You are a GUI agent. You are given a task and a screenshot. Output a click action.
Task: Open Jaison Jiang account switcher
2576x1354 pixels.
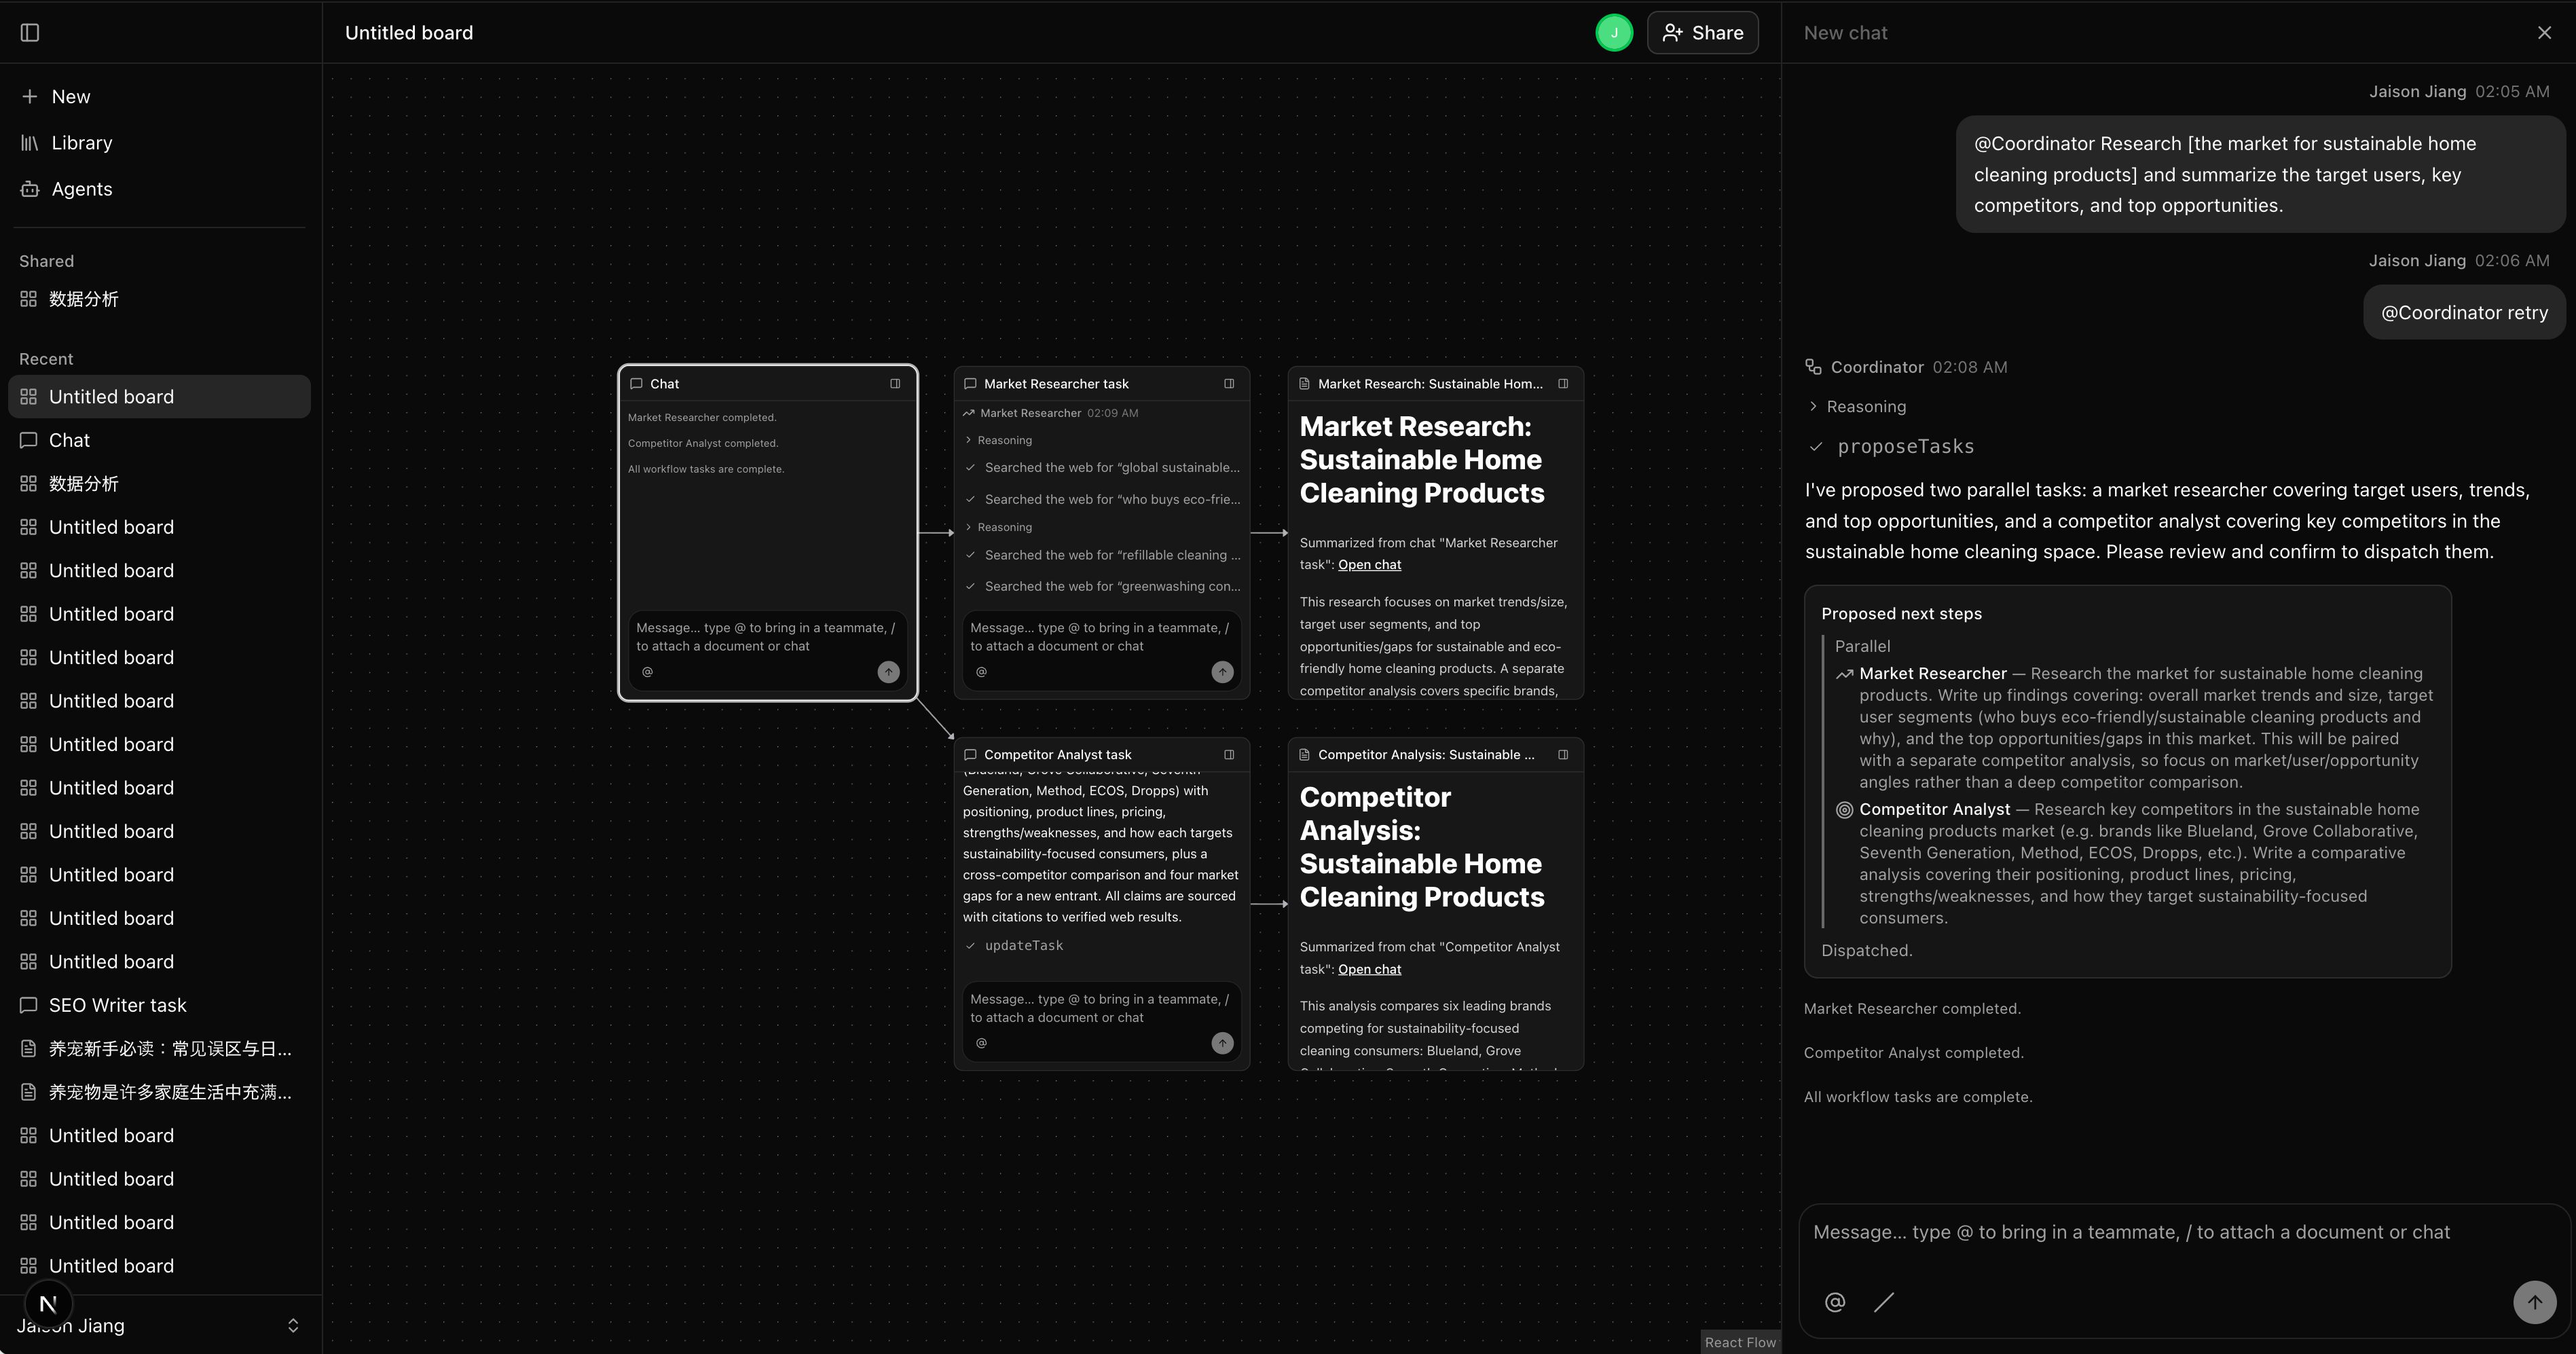[x=160, y=1326]
